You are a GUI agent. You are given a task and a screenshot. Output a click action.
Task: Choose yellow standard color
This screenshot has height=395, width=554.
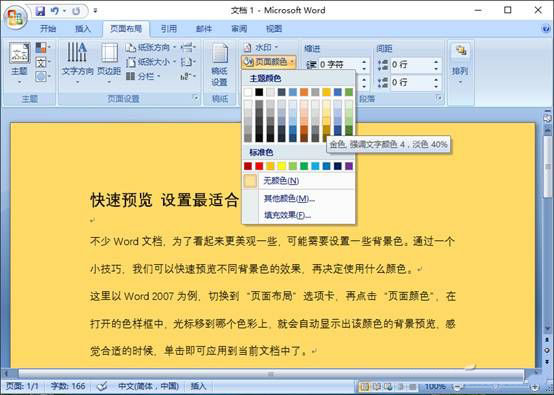(x=282, y=166)
